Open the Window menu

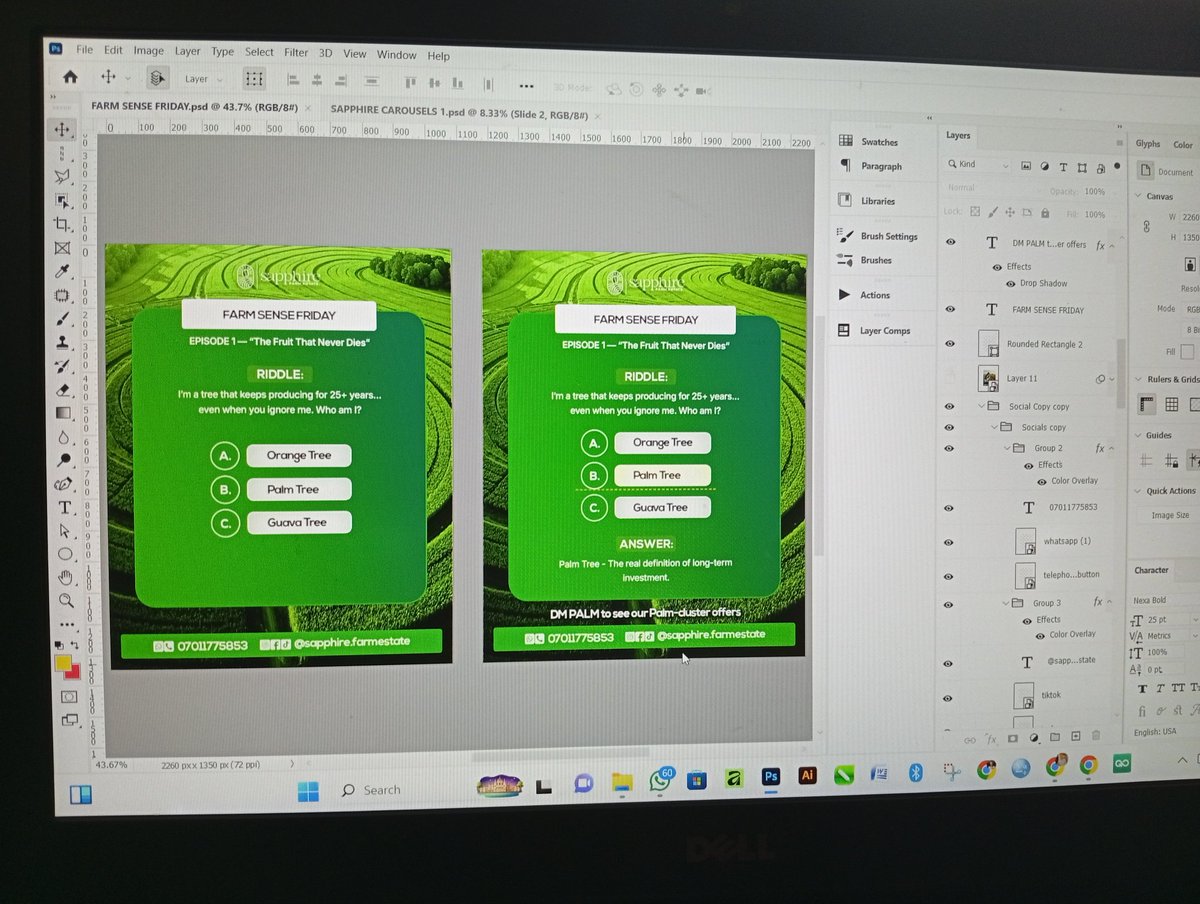point(396,55)
